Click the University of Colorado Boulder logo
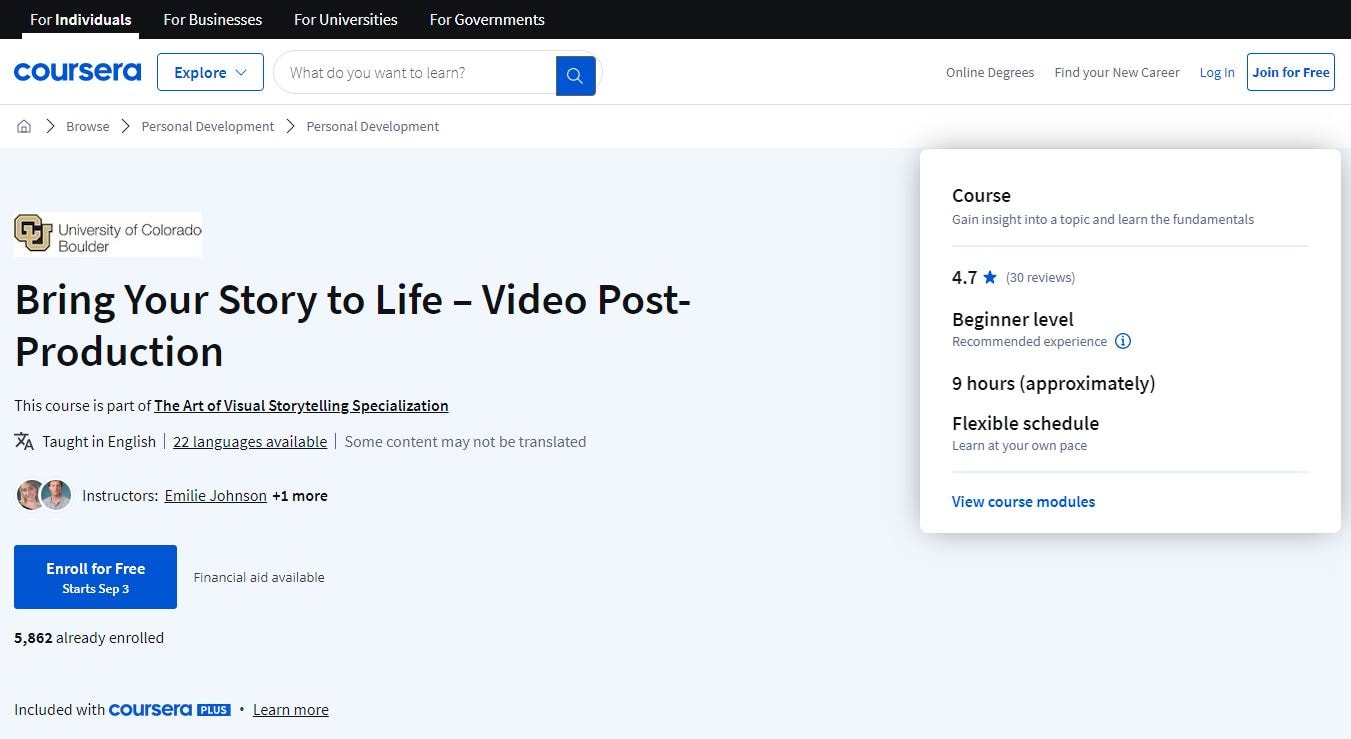The width and height of the screenshot is (1351, 739). tap(107, 233)
